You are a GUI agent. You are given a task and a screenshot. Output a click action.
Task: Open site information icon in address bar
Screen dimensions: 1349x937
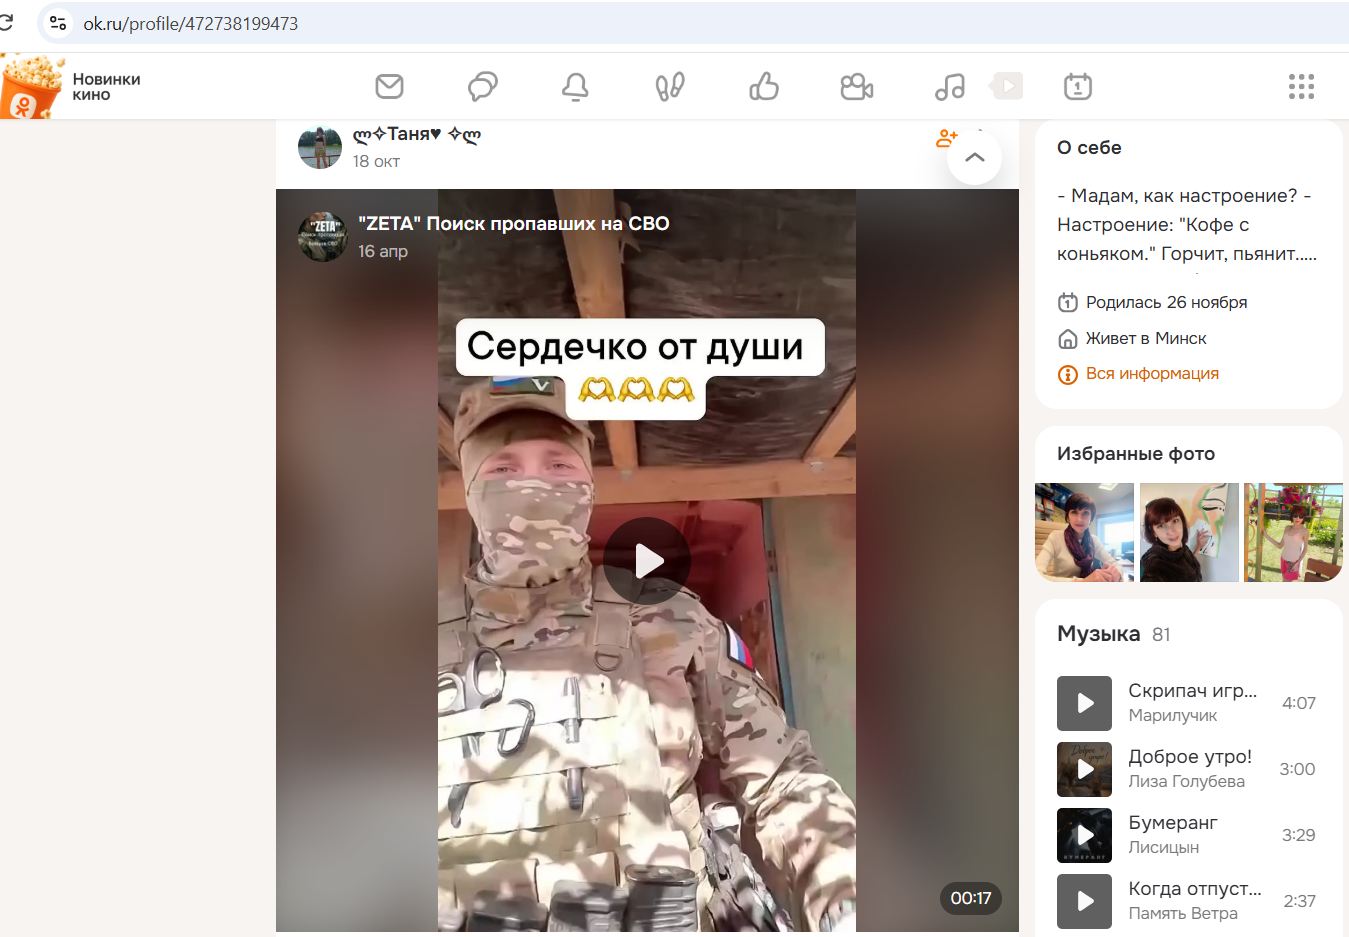click(58, 23)
